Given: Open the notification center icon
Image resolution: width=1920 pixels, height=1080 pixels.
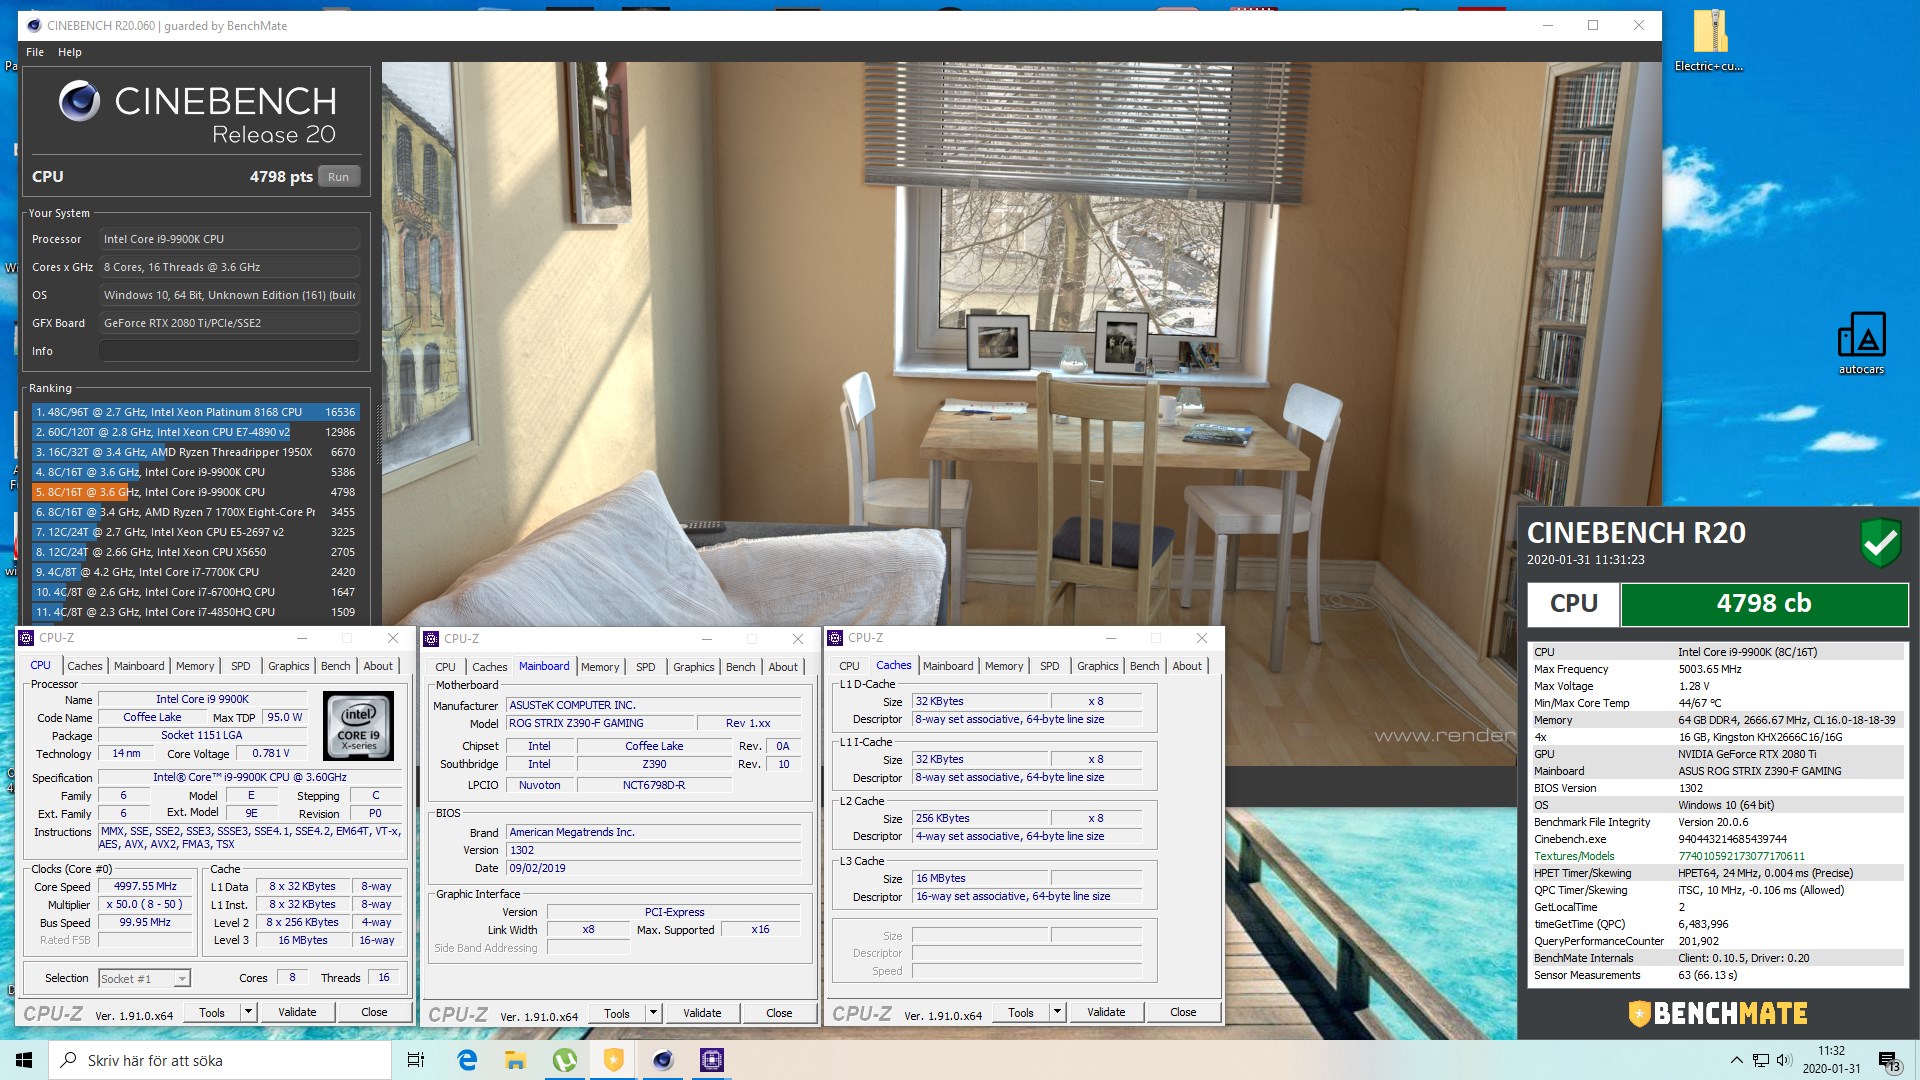Looking at the screenshot, I should click(1889, 1060).
